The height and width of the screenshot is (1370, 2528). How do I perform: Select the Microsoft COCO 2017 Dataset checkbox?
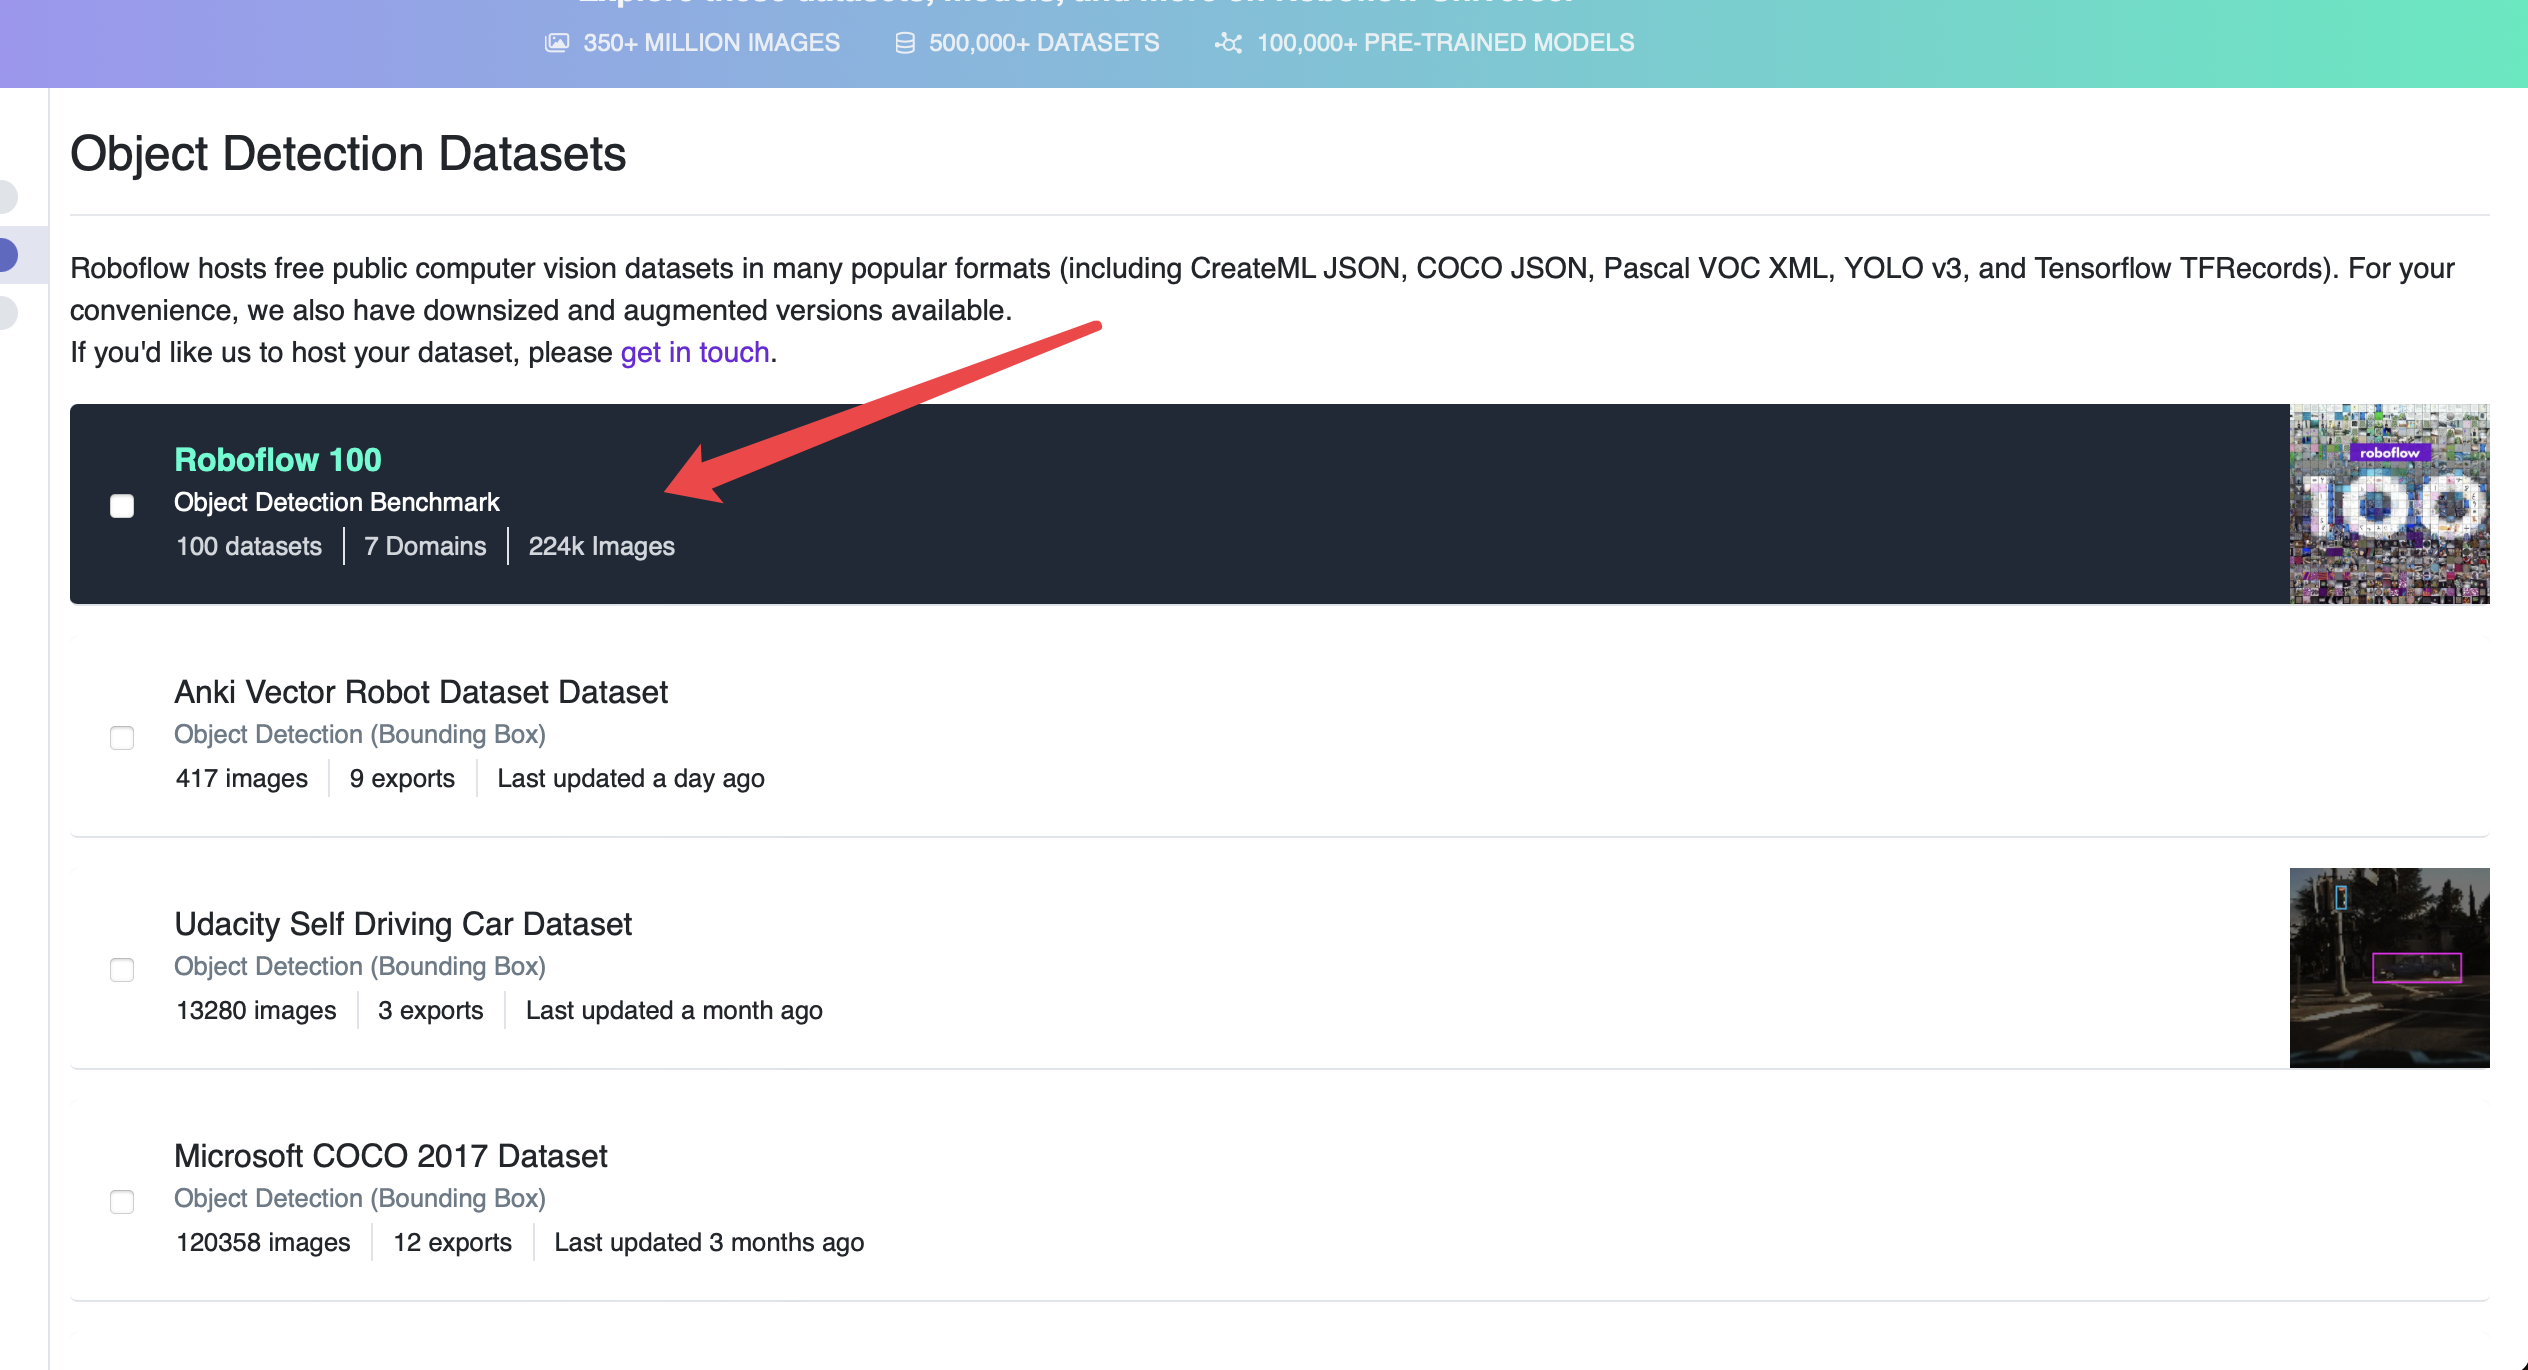point(122,1202)
